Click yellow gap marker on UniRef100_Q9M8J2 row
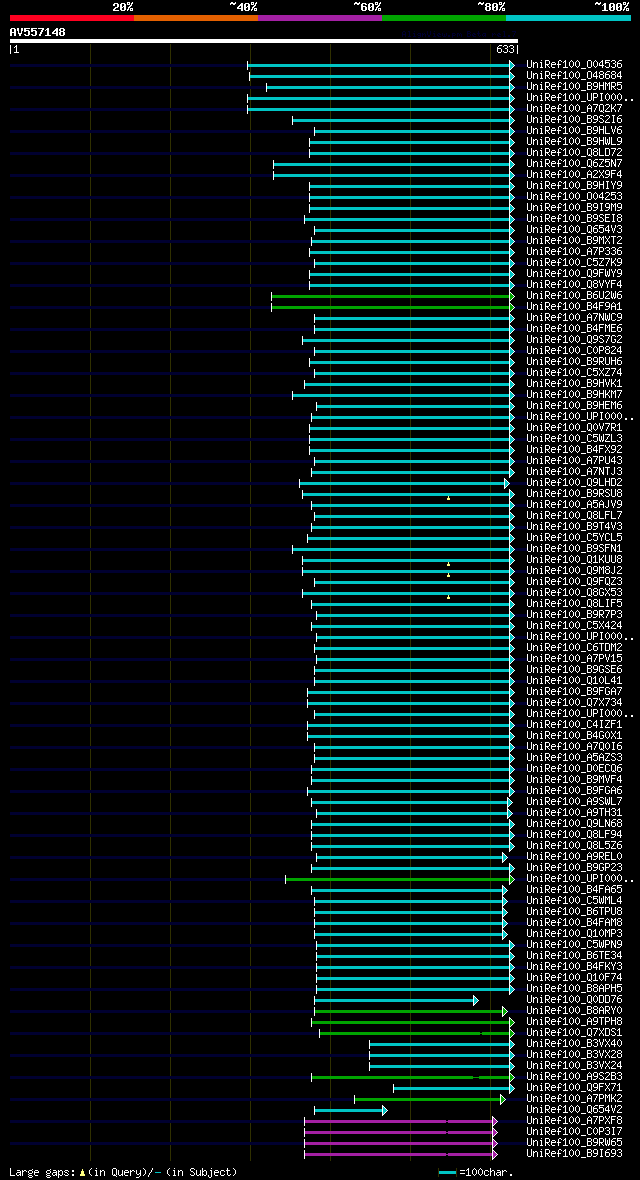This screenshot has width=640, height=1180. pos(448,575)
